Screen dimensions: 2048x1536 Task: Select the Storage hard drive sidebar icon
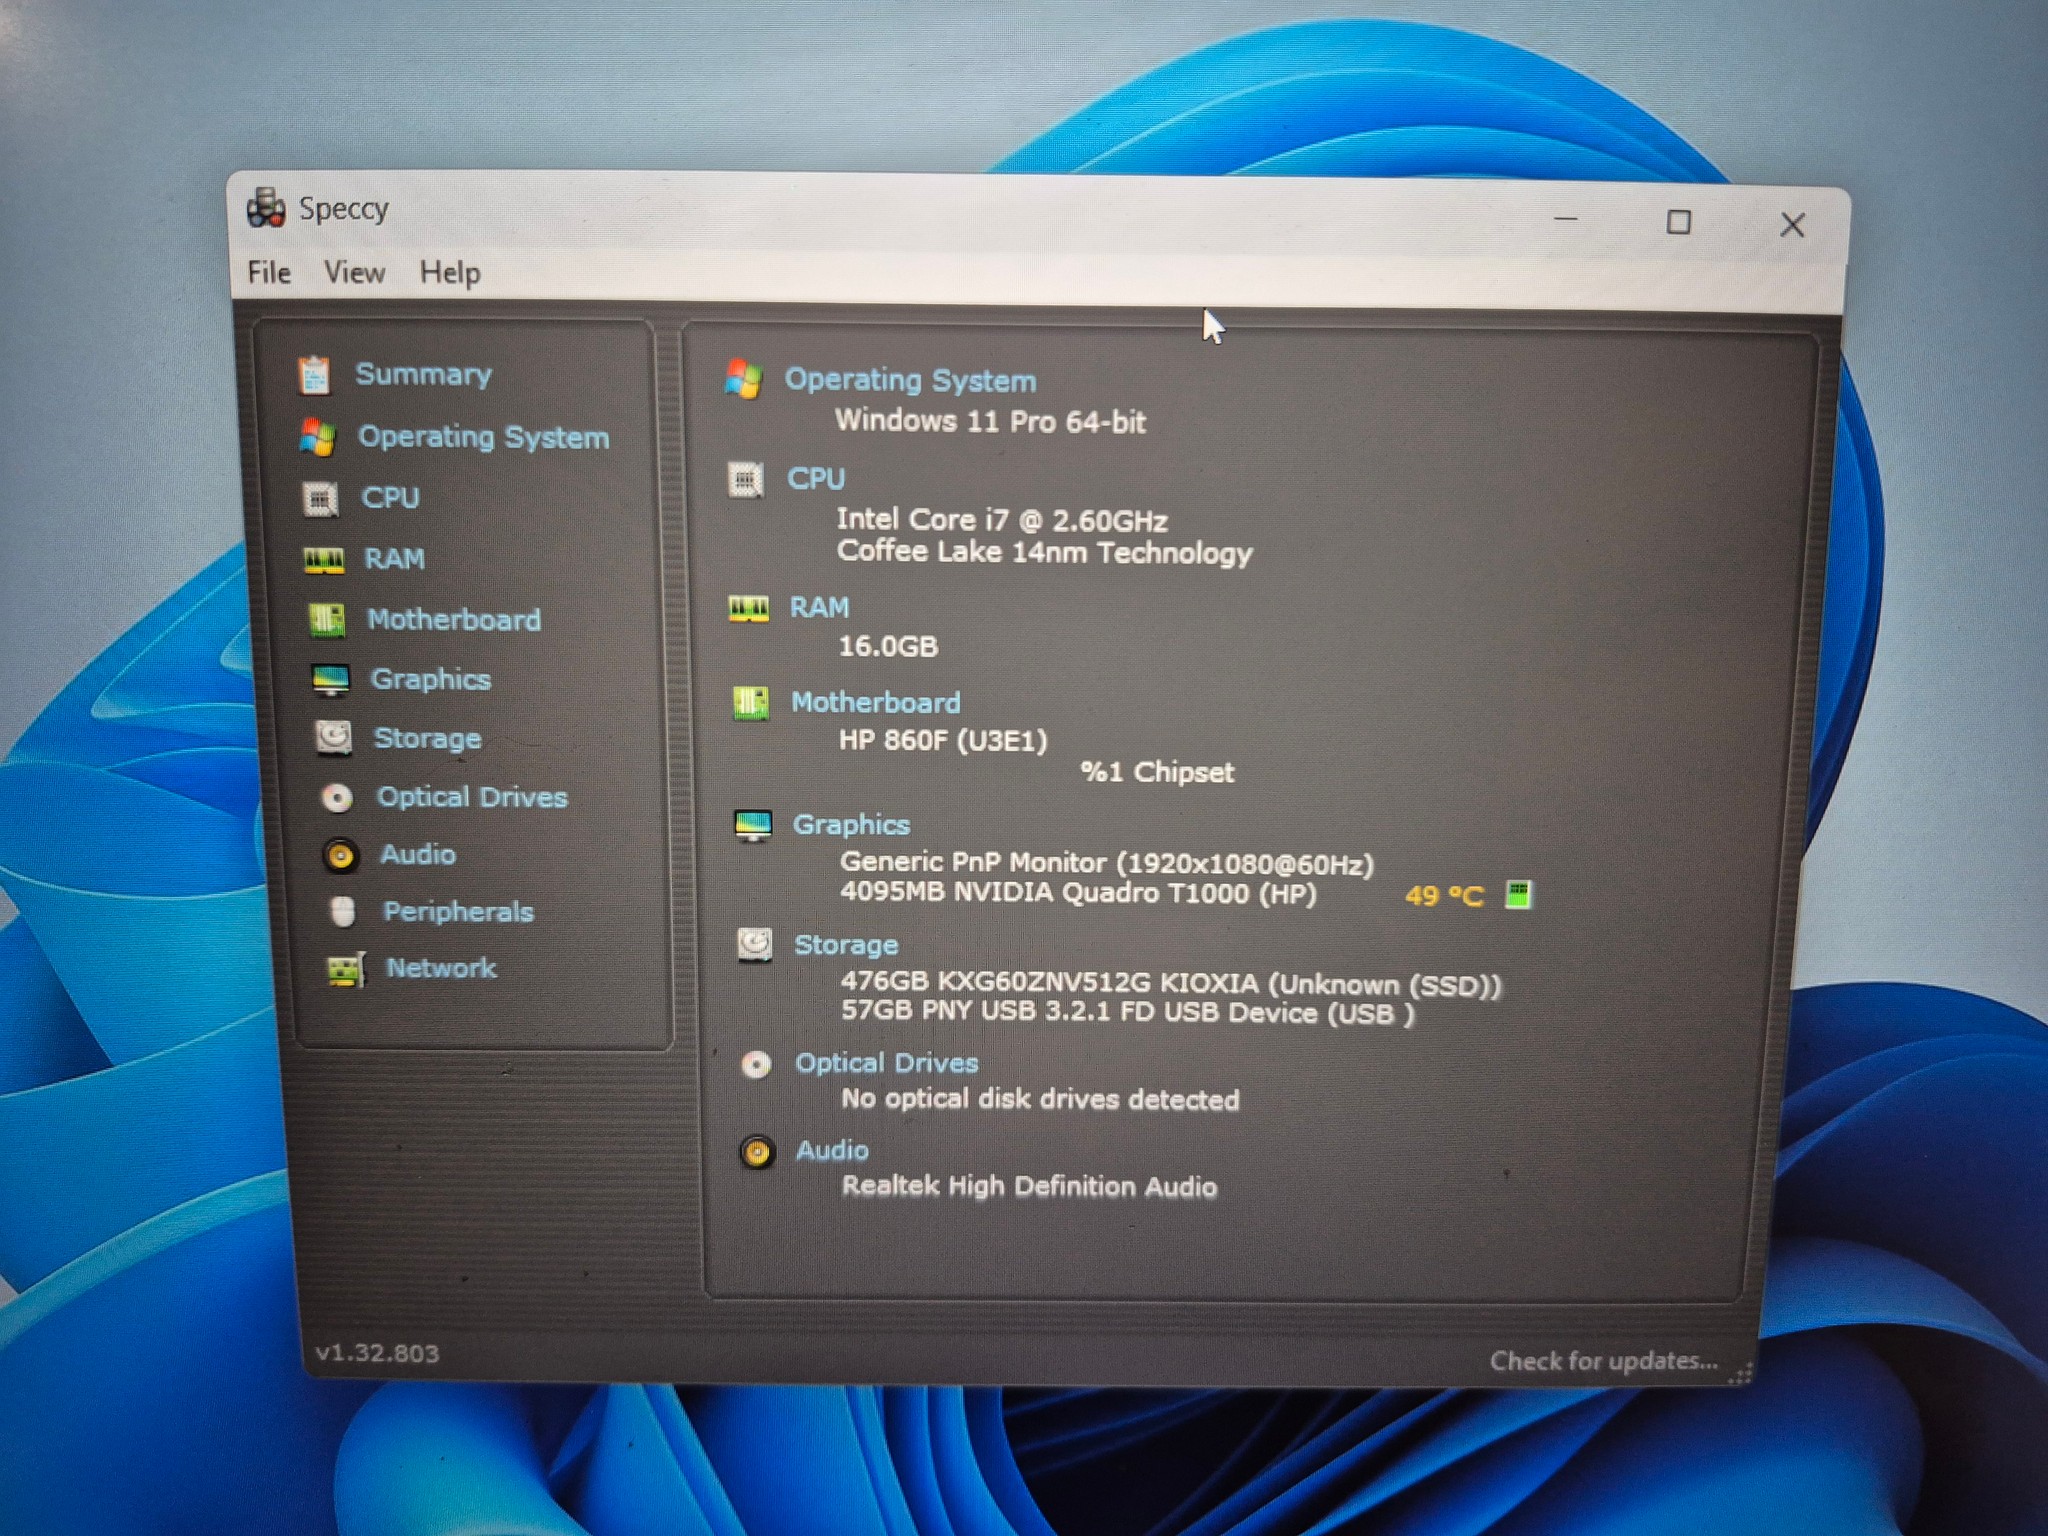pos(334,738)
